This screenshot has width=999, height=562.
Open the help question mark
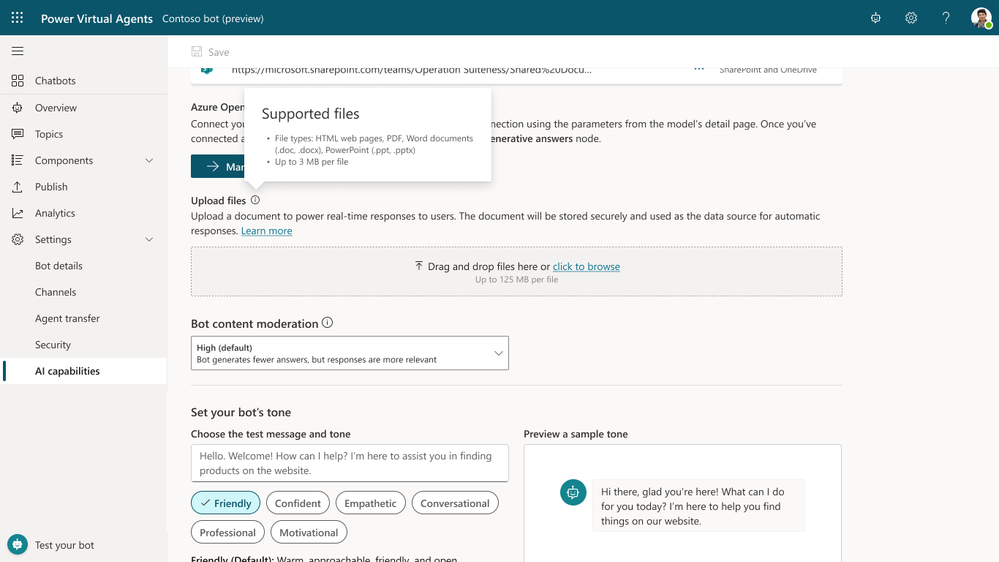[946, 18]
